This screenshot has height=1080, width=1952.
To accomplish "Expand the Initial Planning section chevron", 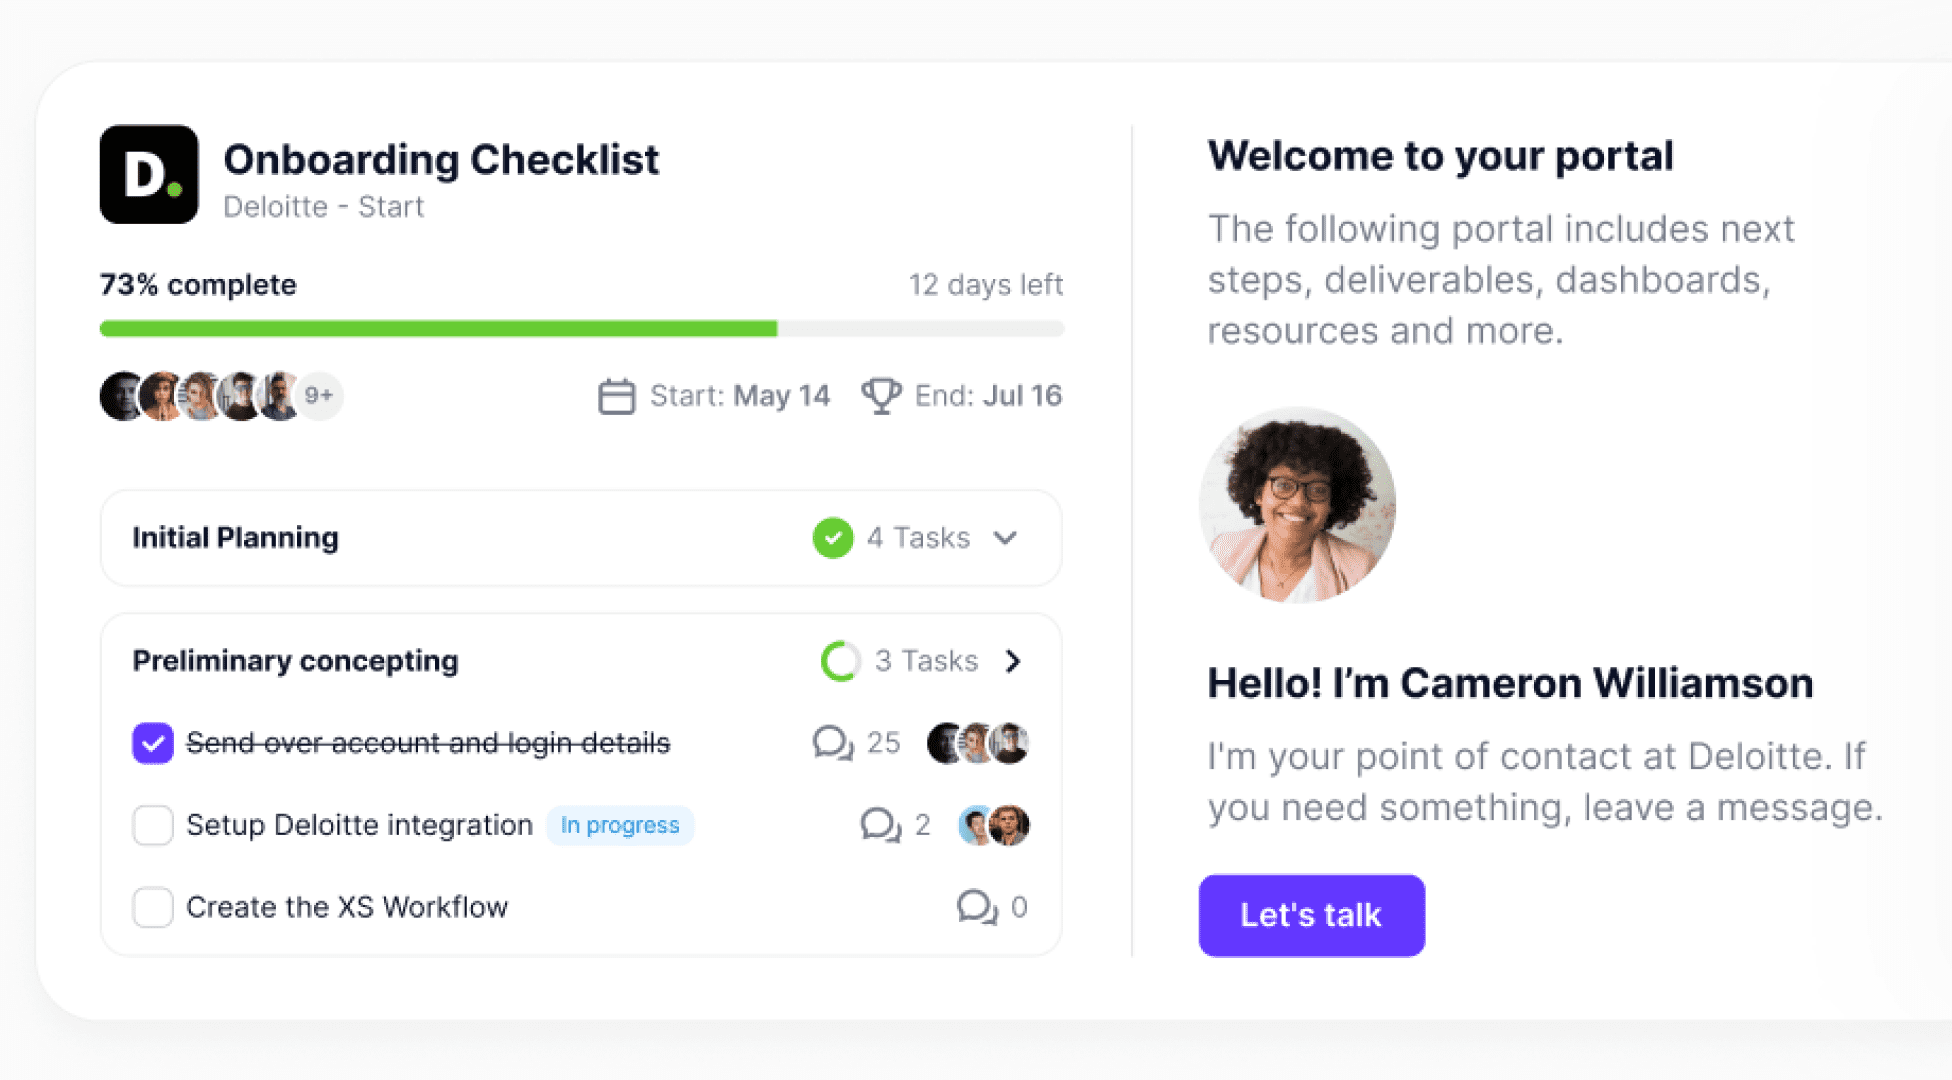I will tap(1006, 538).
